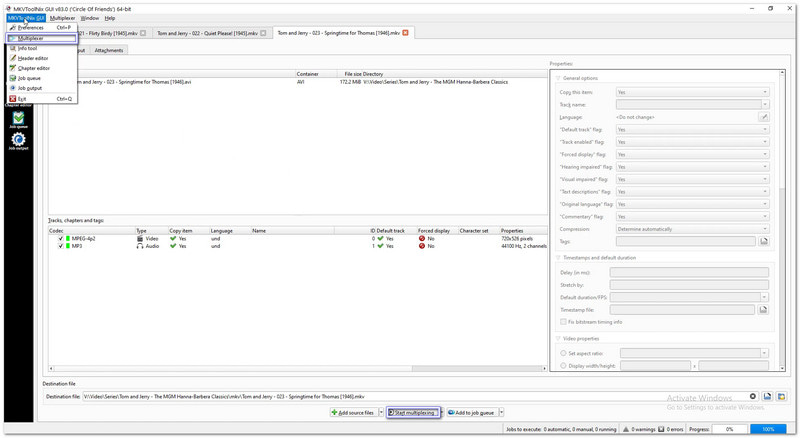
Task: Toggle the MPEG-4p2 video track checkbox
Action: tap(60, 239)
